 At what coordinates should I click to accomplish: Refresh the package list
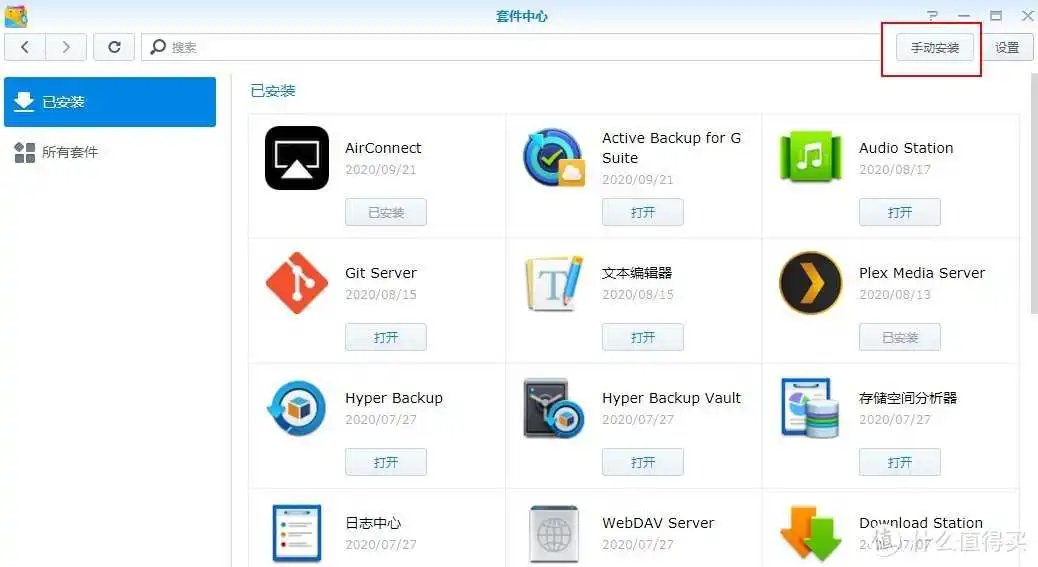click(114, 47)
